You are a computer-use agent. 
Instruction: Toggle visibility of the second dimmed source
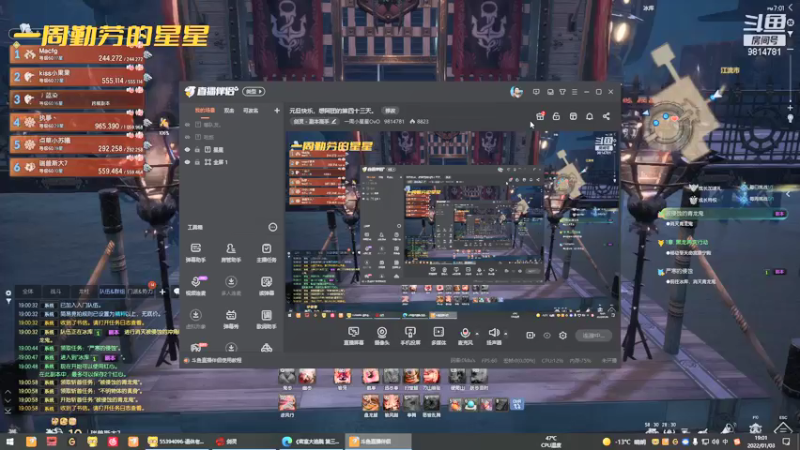[x=187, y=137]
